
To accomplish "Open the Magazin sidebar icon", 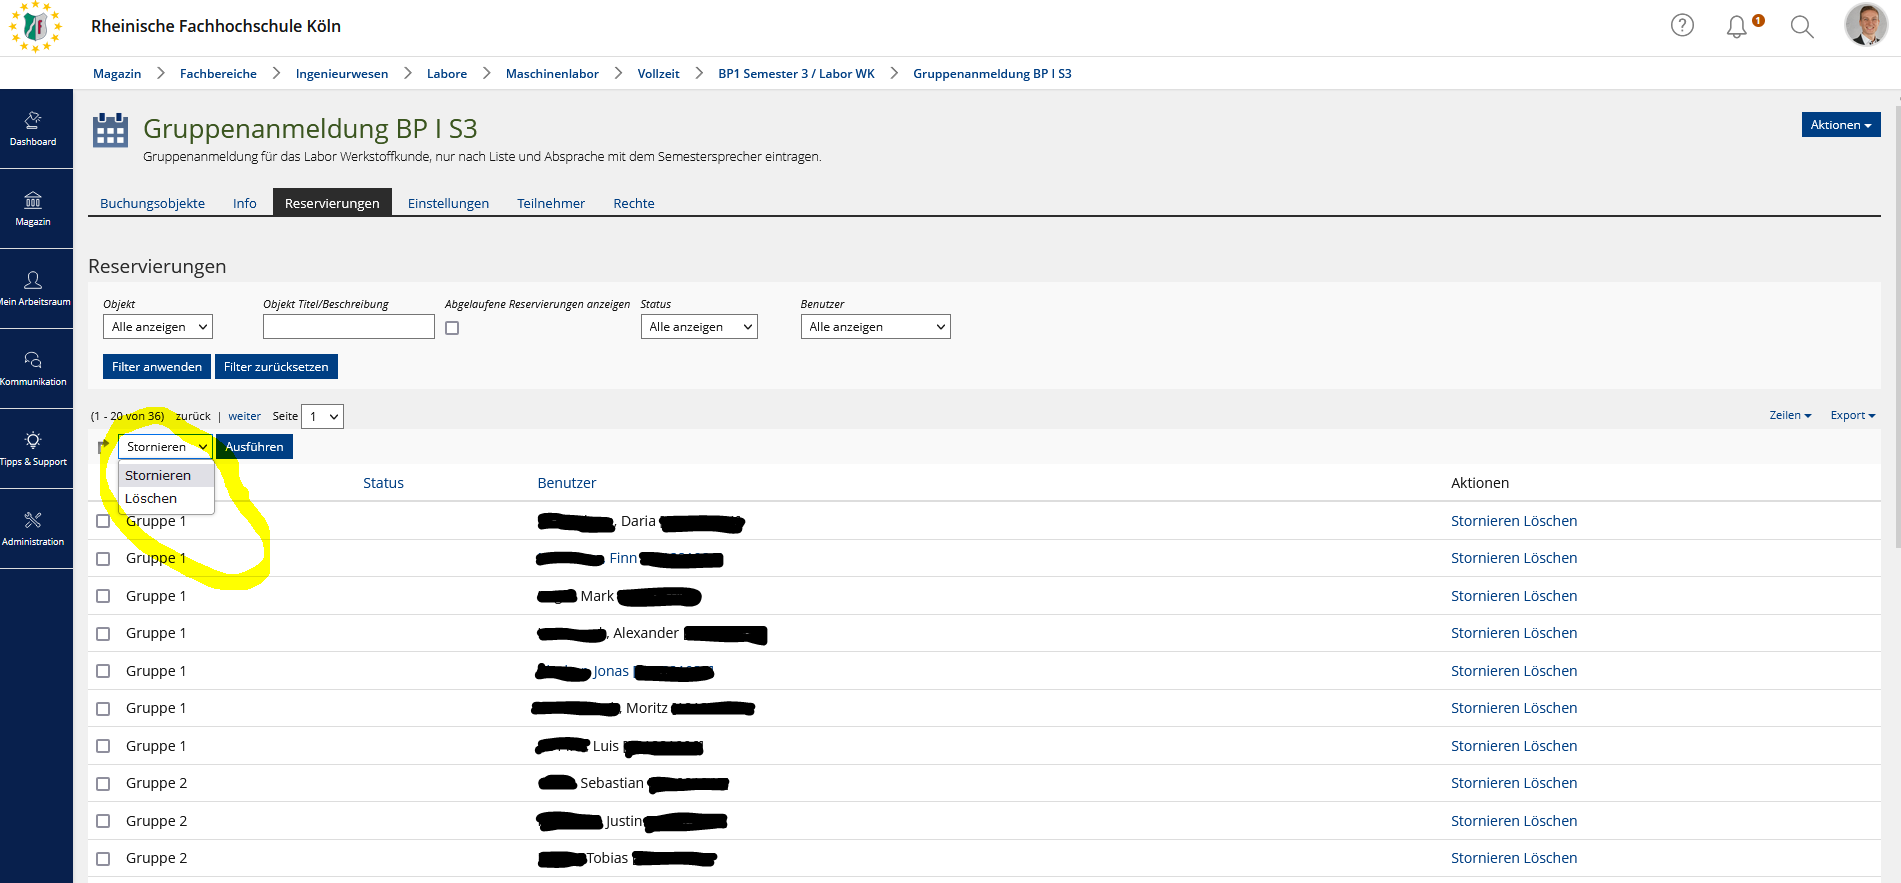I will pyautogui.click(x=33, y=208).
